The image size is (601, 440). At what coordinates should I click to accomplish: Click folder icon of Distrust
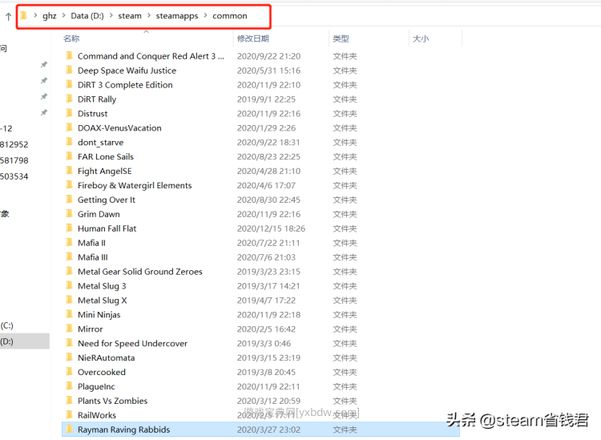click(69, 113)
